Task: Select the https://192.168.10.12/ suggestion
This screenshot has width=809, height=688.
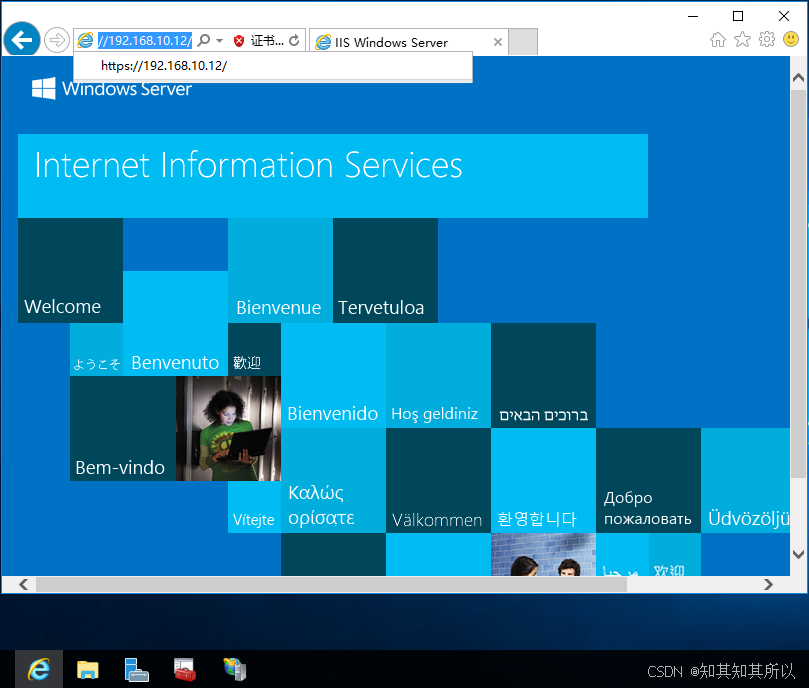Action: pos(164,66)
